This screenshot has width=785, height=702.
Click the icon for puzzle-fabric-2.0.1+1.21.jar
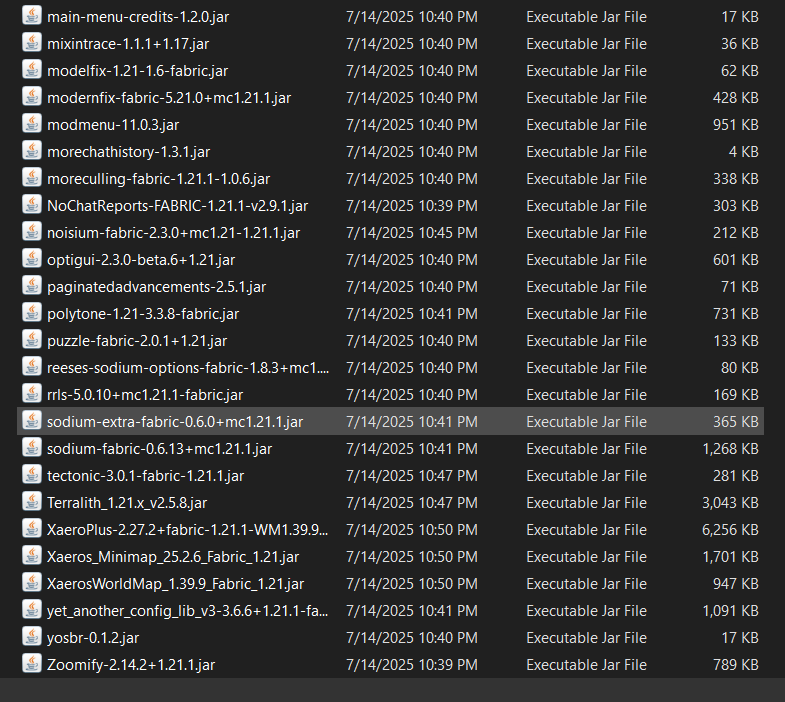tap(32, 340)
